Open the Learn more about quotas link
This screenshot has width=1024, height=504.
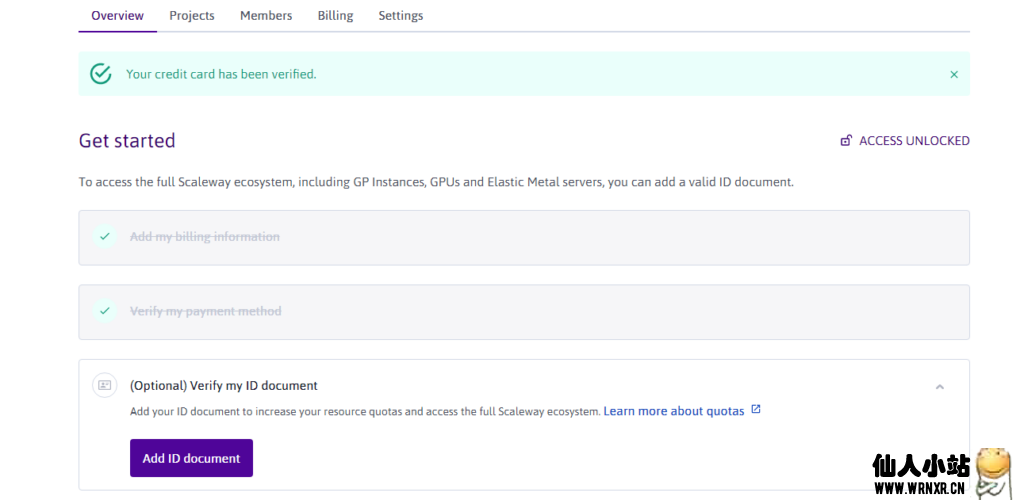pos(673,411)
